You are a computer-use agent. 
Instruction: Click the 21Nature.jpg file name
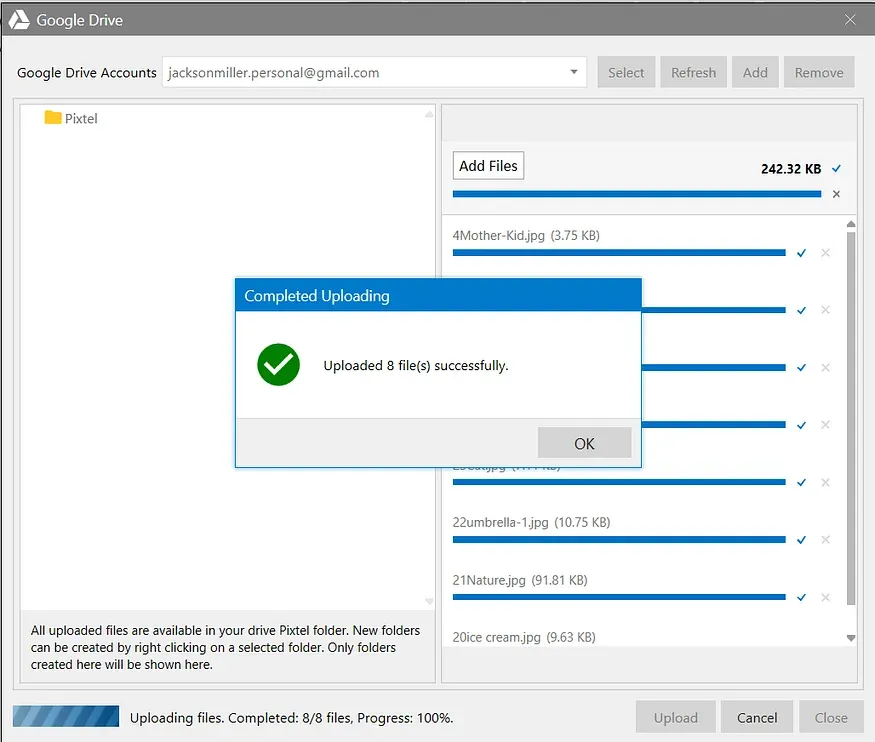[489, 580]
